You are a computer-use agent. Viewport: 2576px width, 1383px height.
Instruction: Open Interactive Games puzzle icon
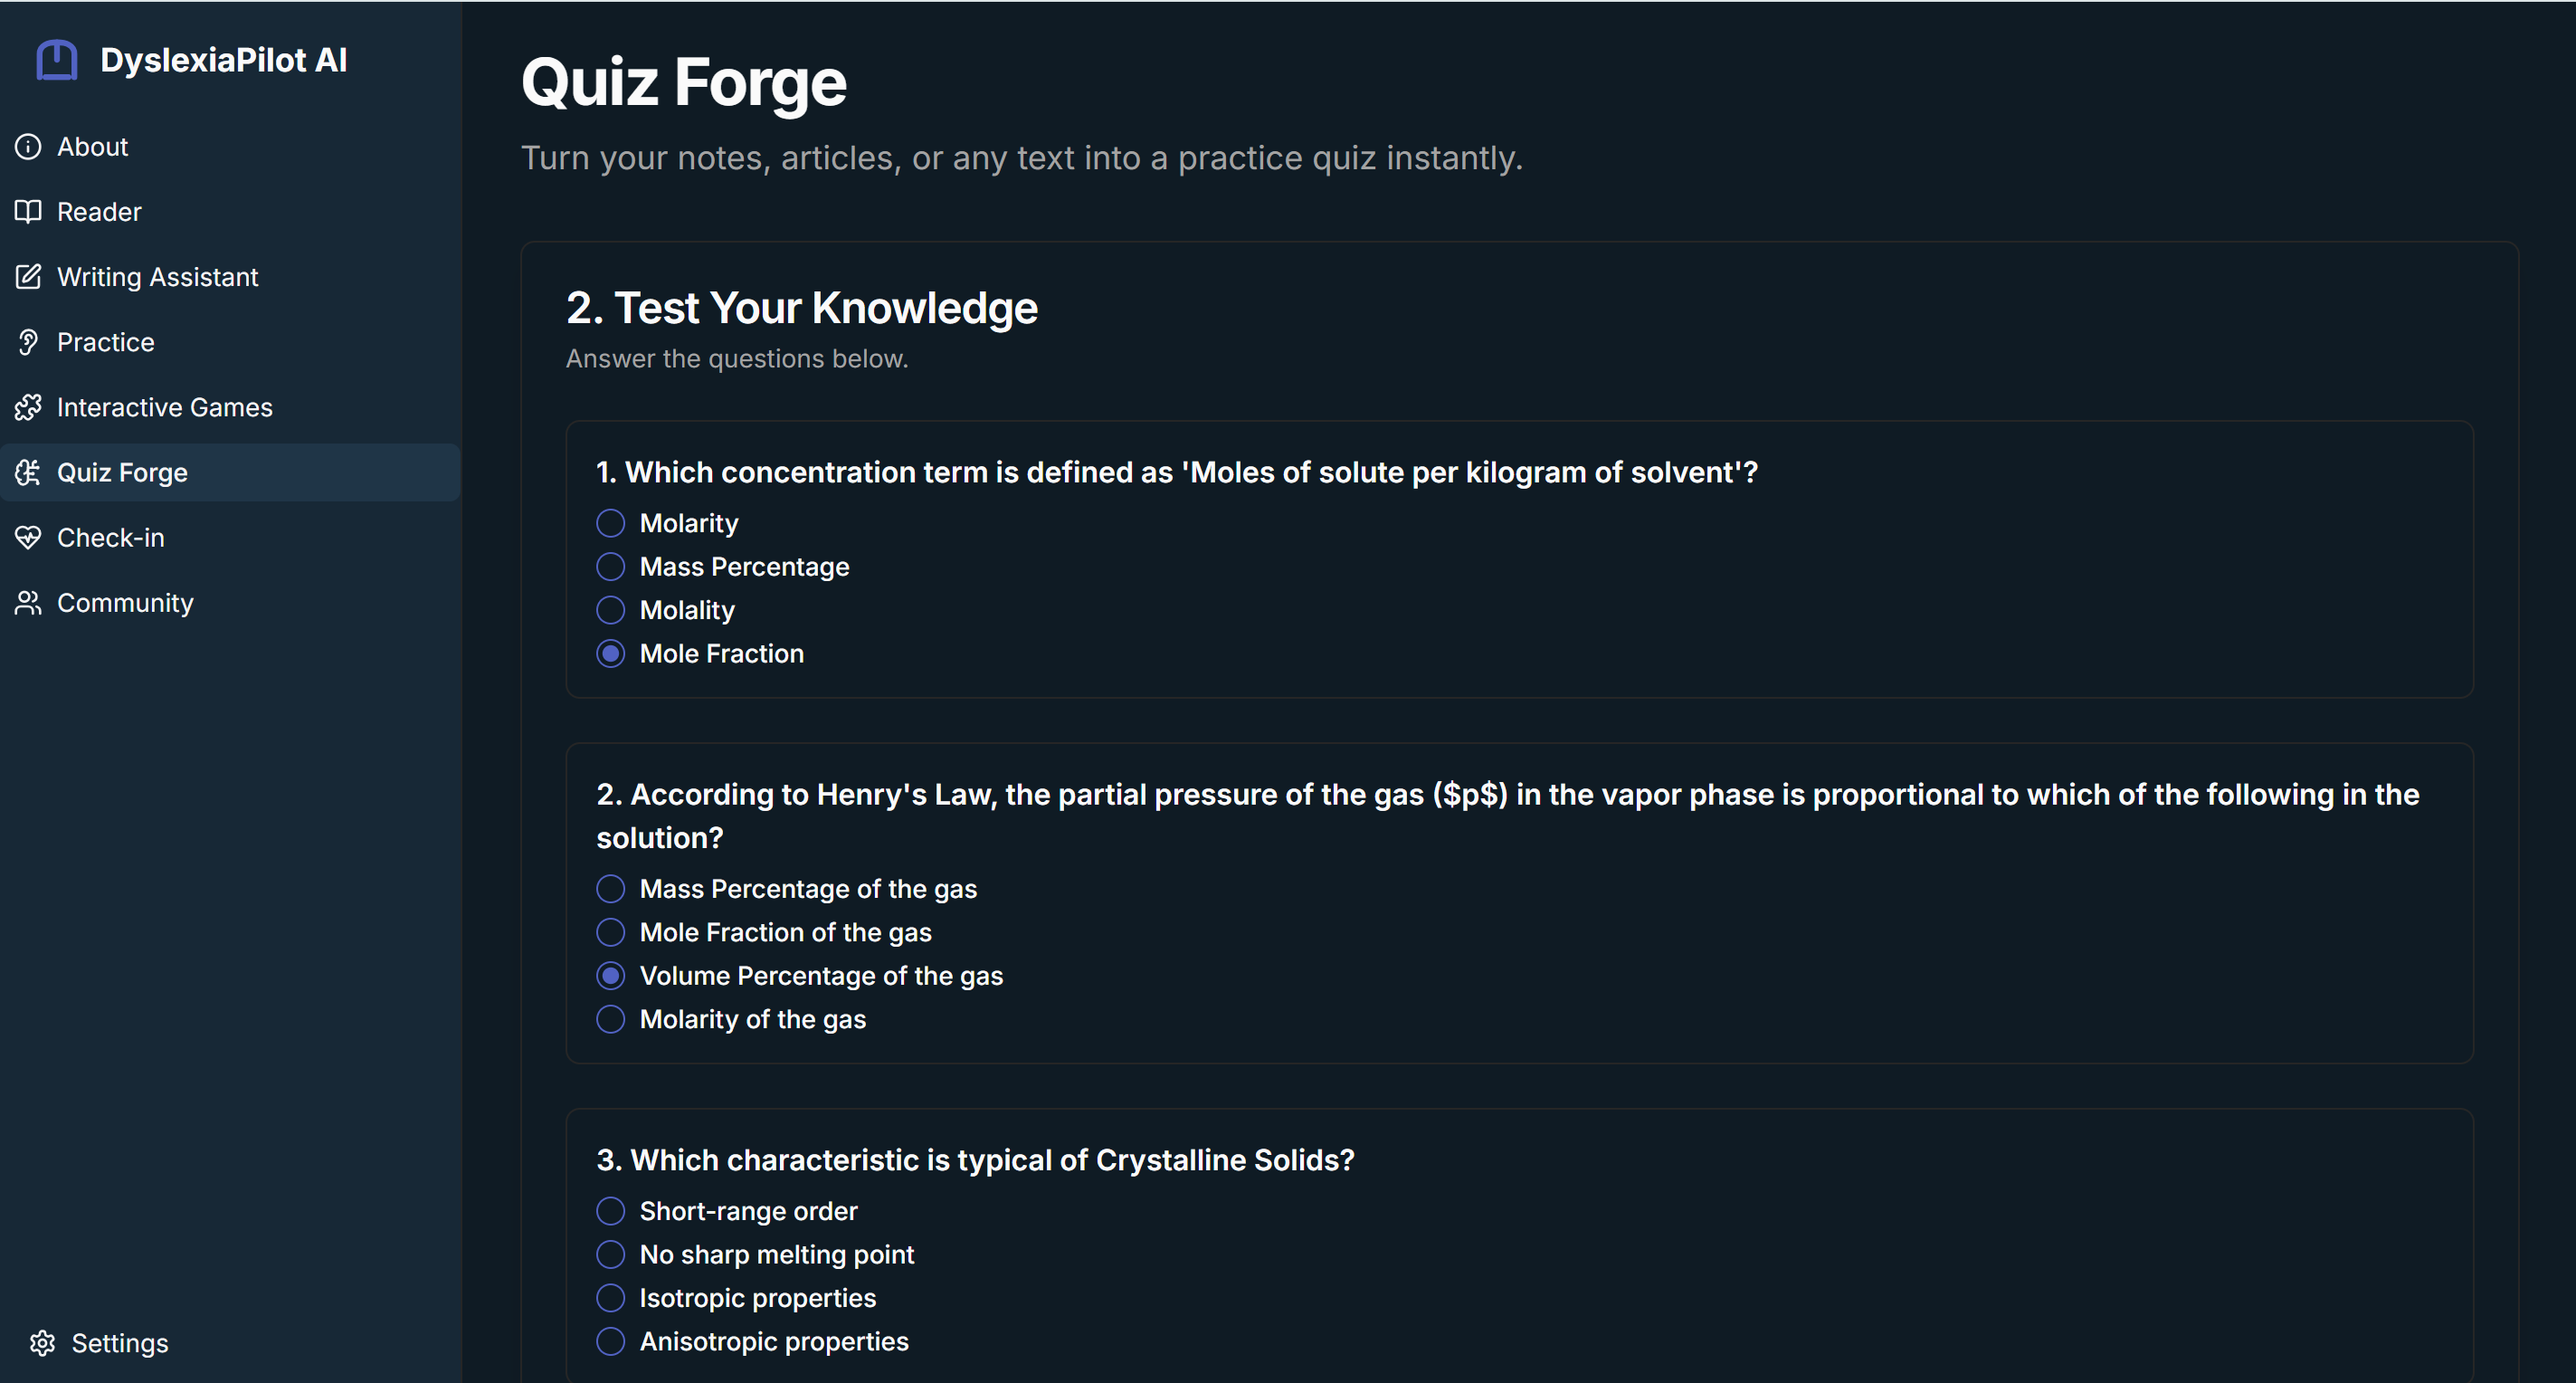tap(28, 407)
